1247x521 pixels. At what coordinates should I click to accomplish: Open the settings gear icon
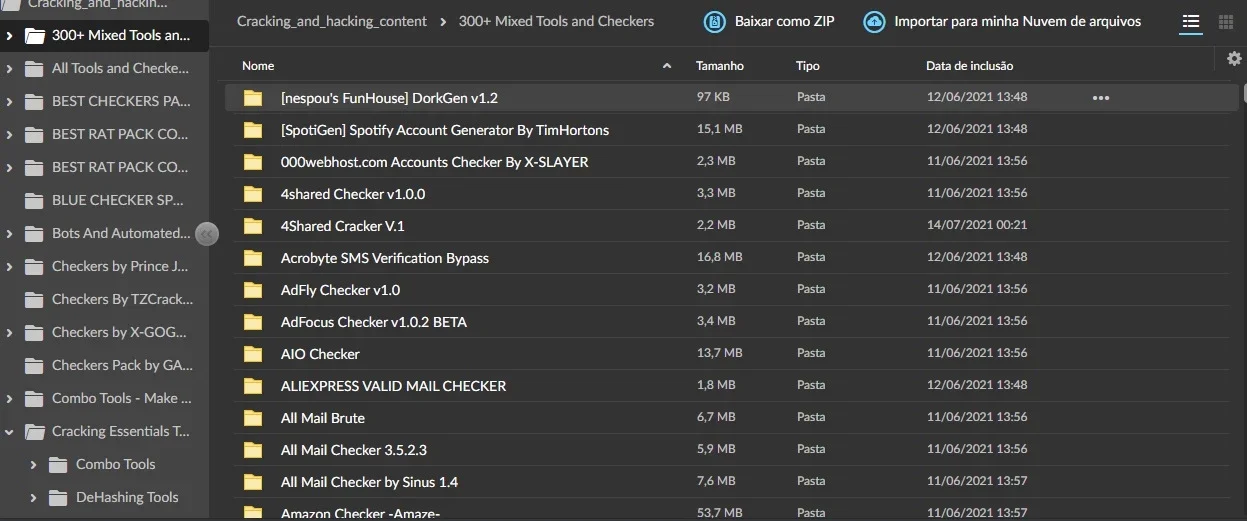(1234, 59)
